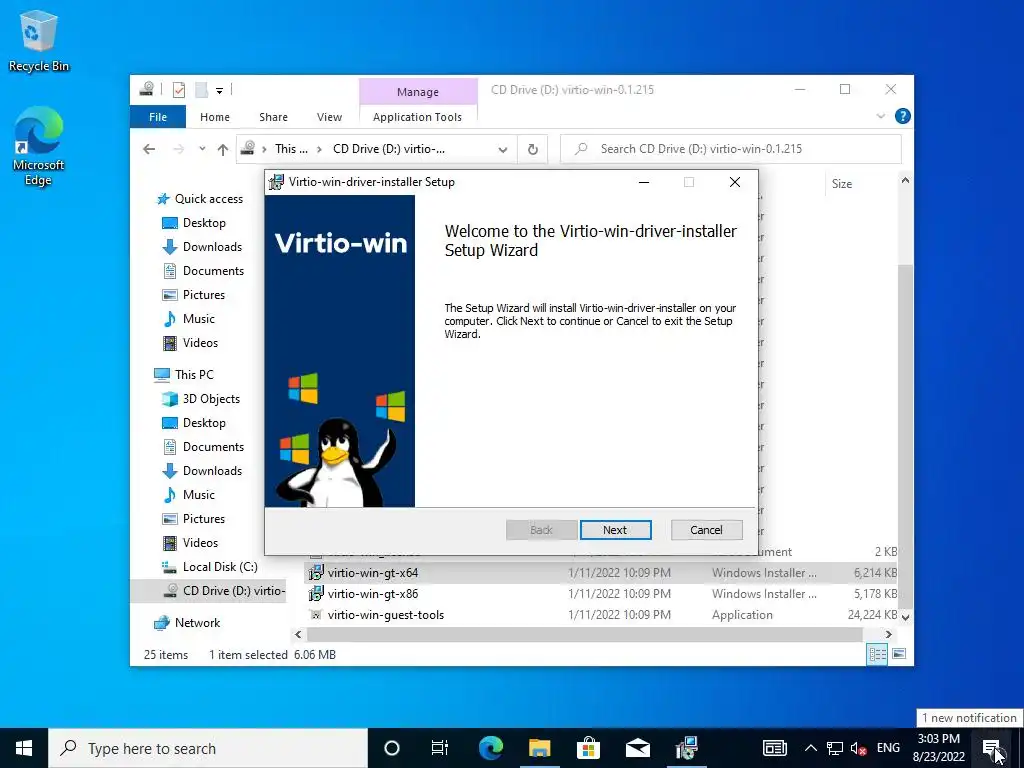Expand the ribbon with the chevron

(880, 116)
